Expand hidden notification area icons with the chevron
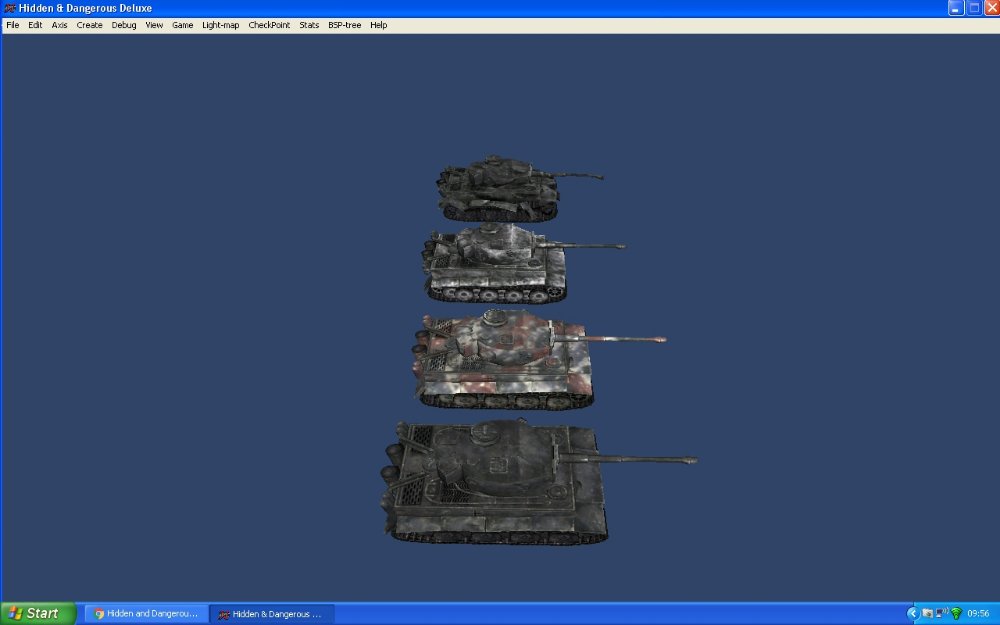Screen dimensions: 1000x625 [x=913, y=613]
